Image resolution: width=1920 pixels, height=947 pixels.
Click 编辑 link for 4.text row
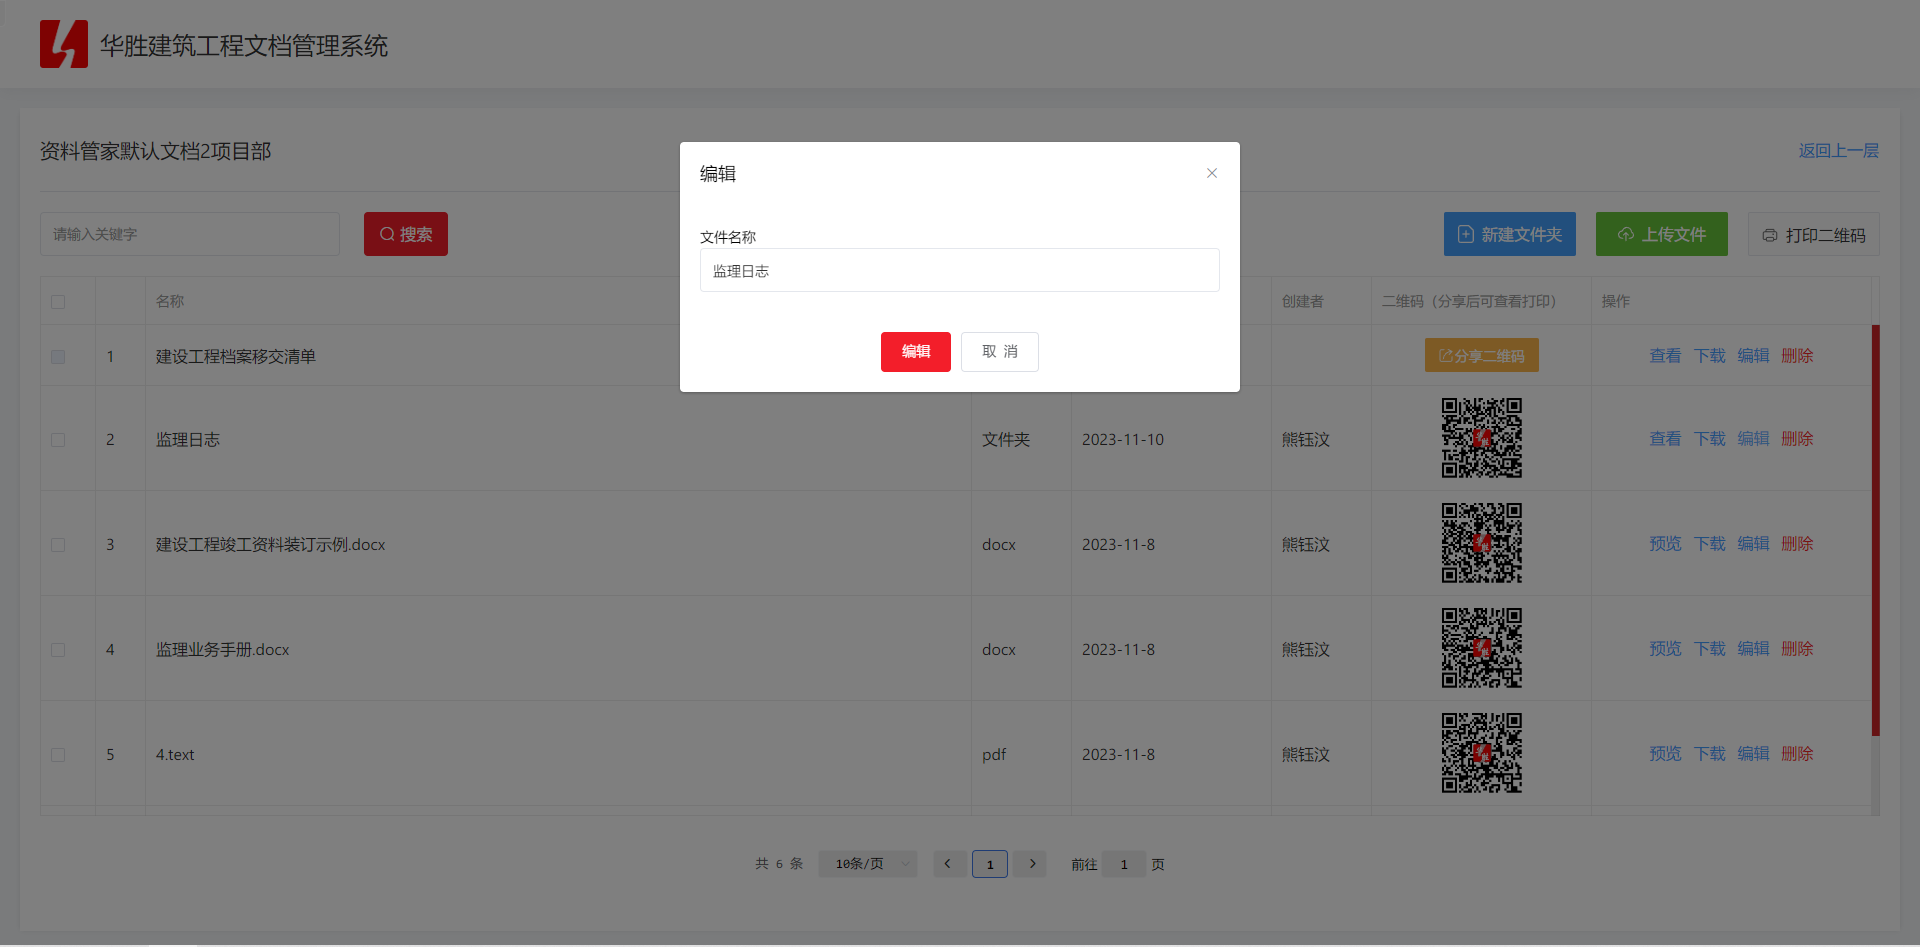1753,753
